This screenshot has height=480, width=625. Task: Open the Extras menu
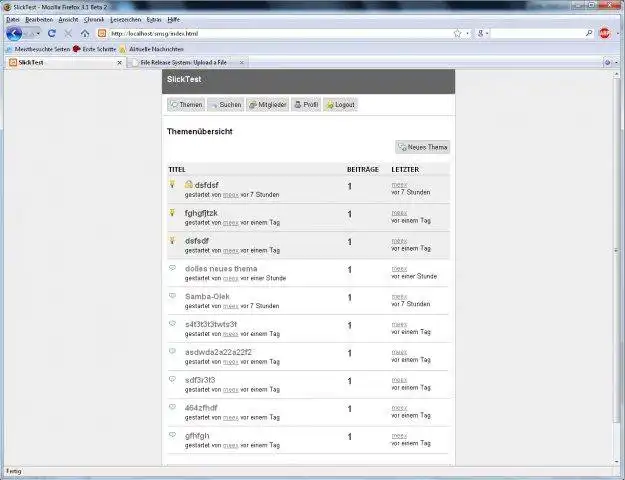tap(154, 20)
